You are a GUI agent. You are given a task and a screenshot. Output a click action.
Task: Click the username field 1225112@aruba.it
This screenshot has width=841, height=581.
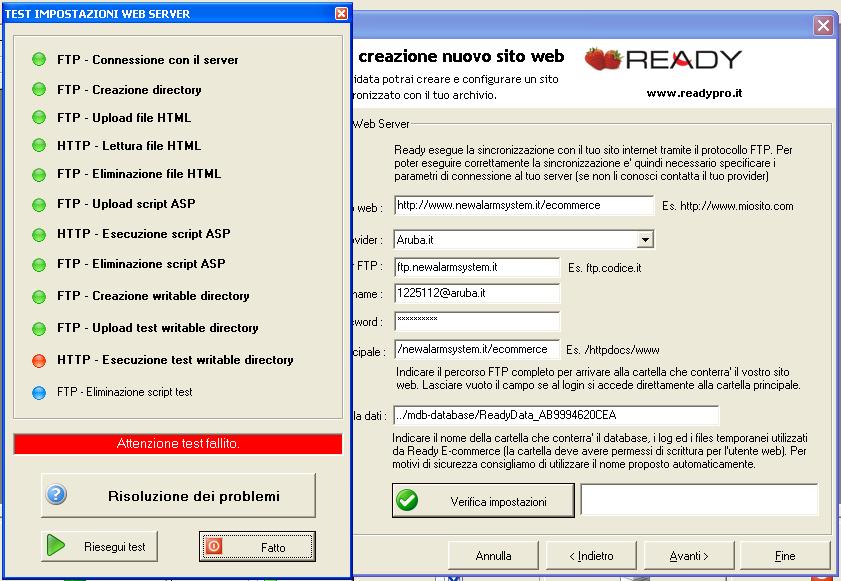click(477, 293)
